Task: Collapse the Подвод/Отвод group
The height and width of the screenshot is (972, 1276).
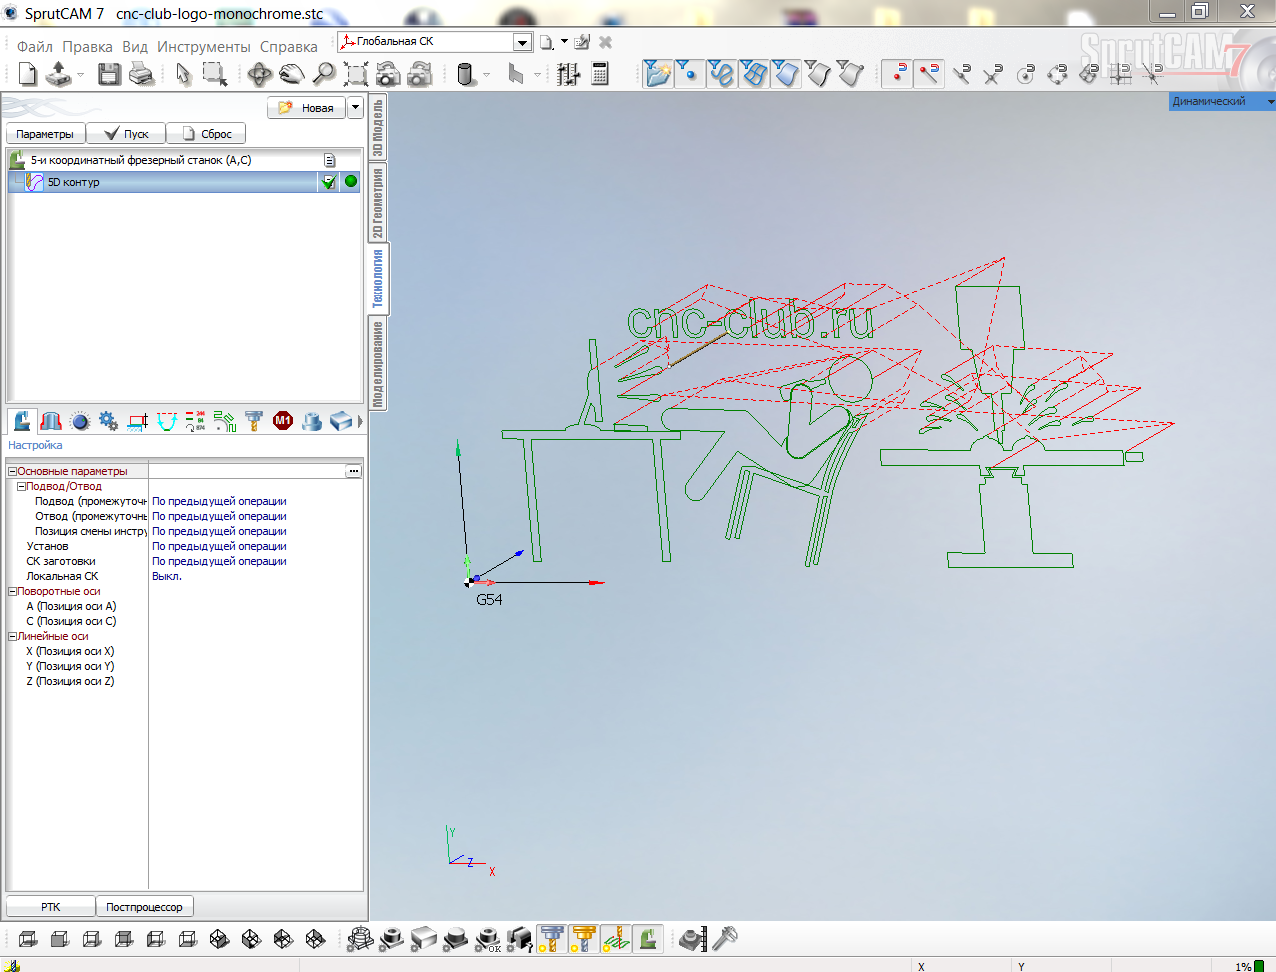Action: (21, 486)
